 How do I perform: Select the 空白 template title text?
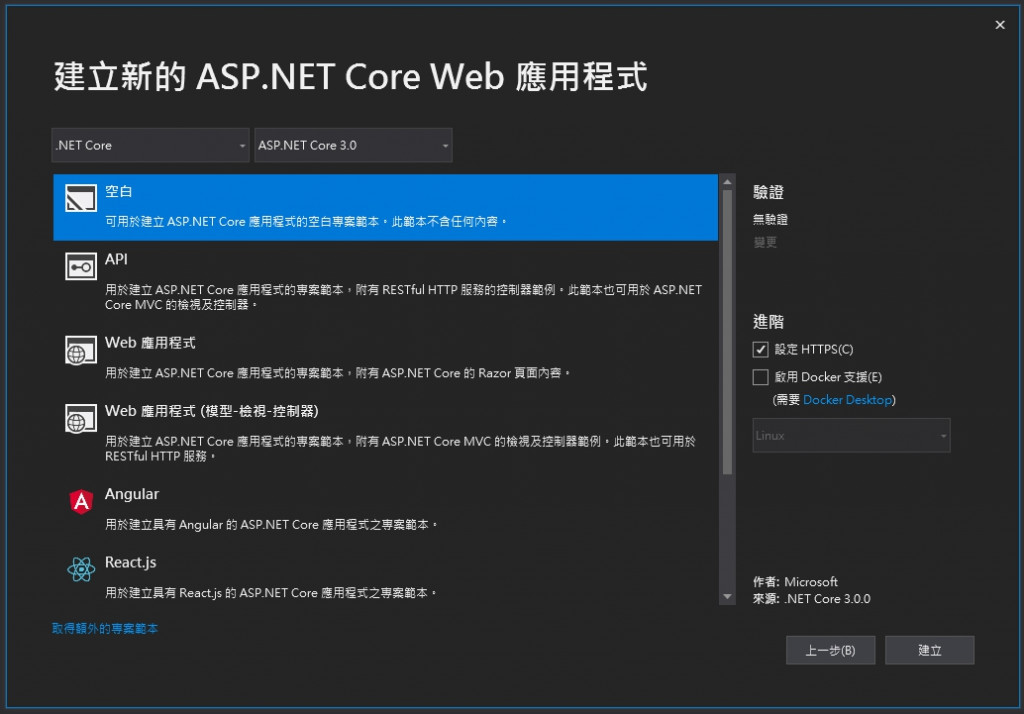pos(119,191)
